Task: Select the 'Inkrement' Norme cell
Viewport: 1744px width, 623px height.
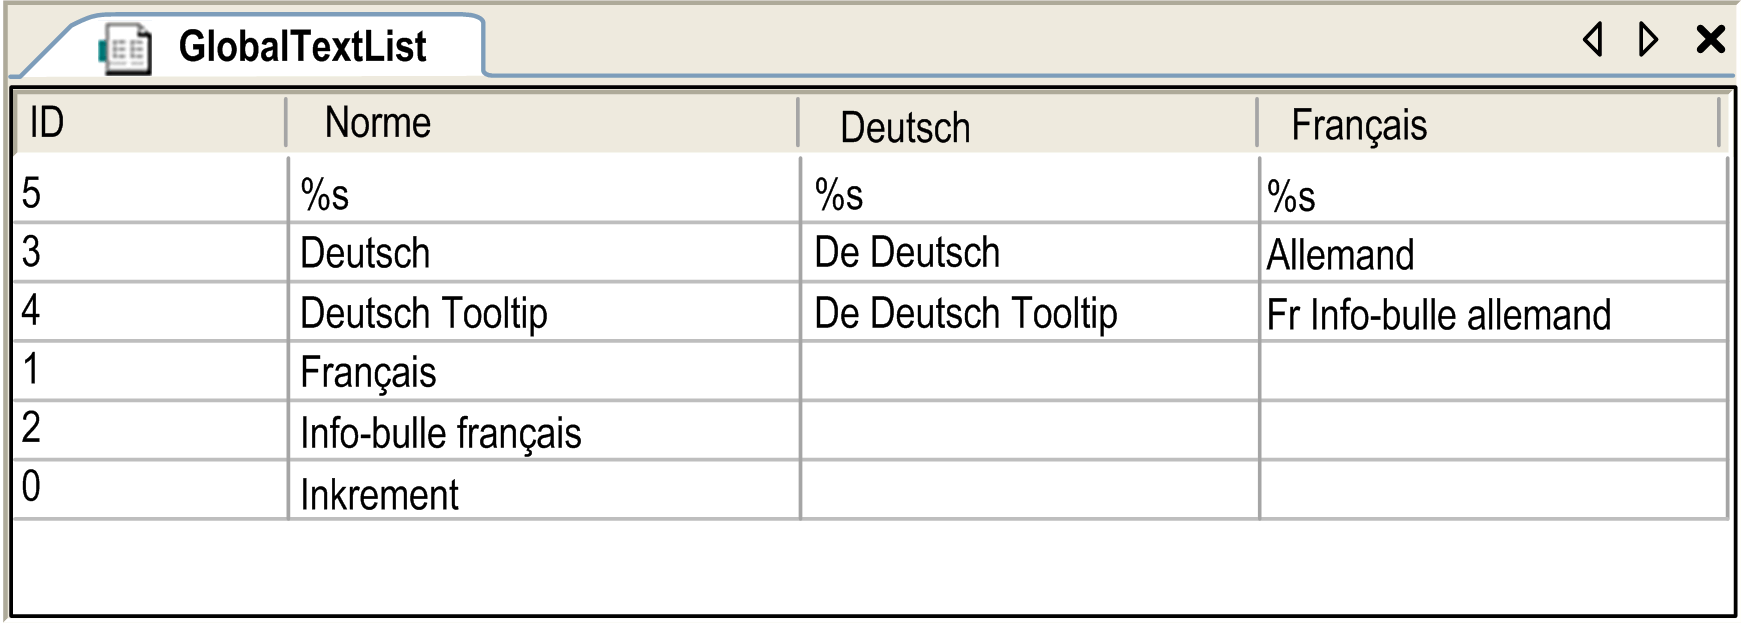Action: (544, 490)
